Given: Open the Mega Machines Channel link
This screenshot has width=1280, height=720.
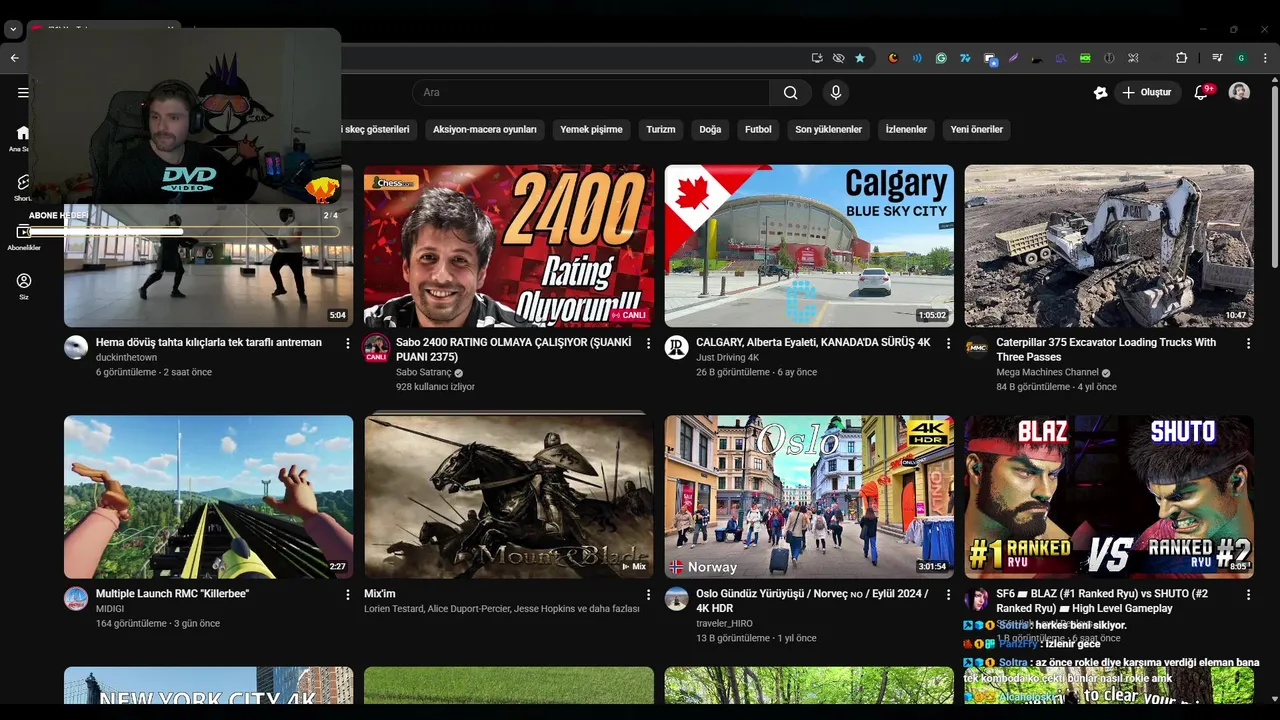Looking at the screenshot, I should click(x=1047, y=372).
